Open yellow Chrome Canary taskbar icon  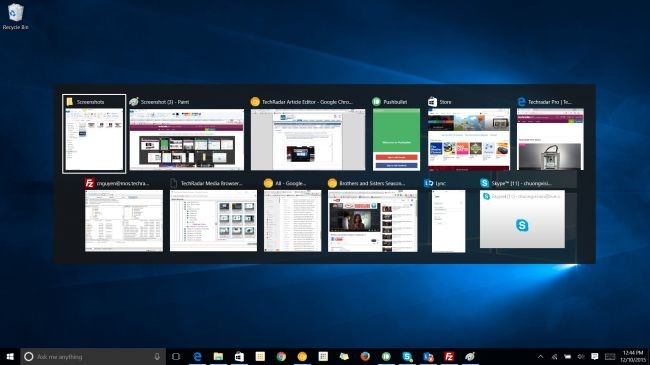click(x=302, y=356)
